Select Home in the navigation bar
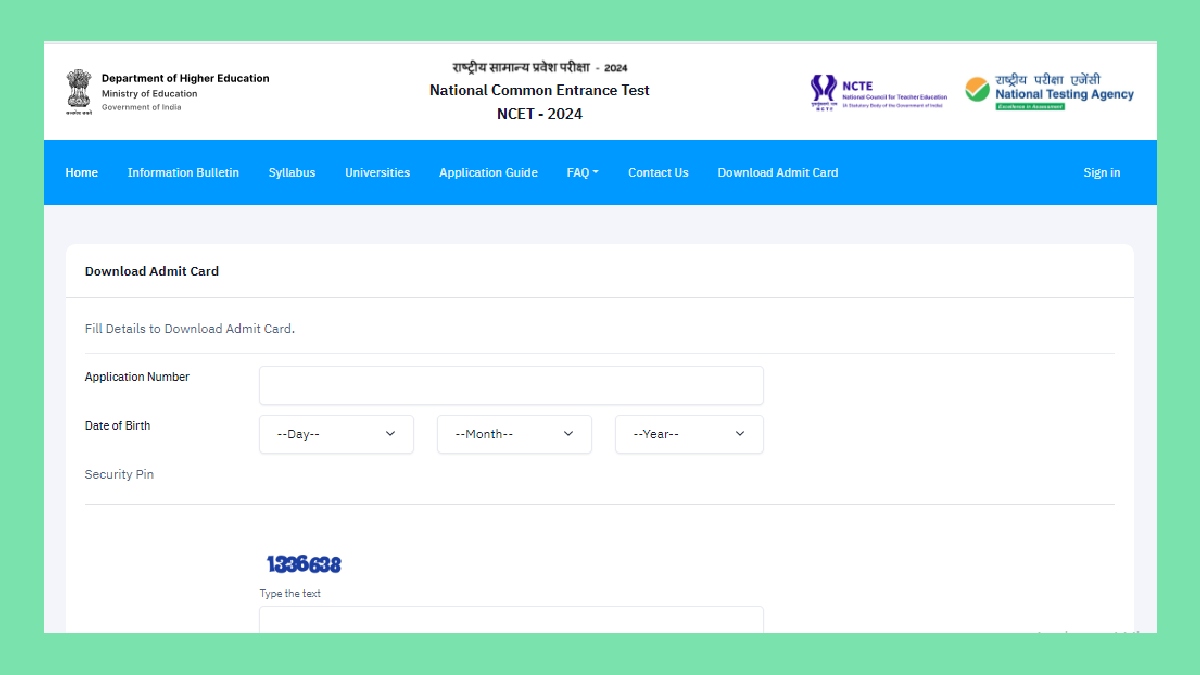 pyautogui.click(x=81, y=172)
